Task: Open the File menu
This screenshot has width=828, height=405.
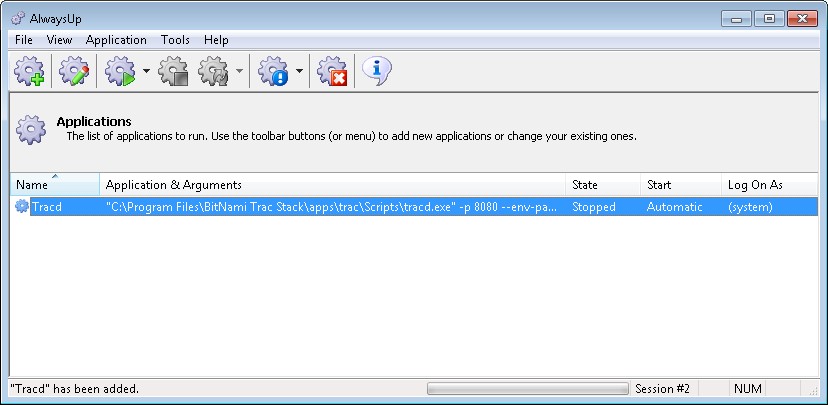Action: pos(24,40)
